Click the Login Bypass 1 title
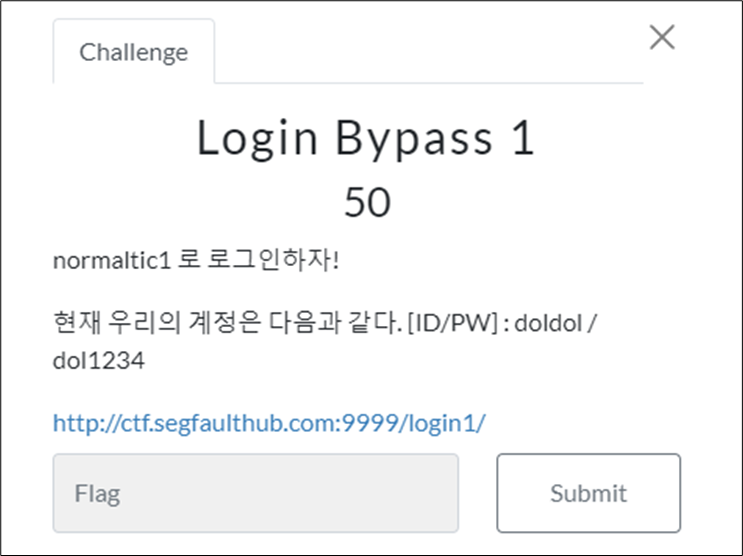Screen dimensions: 743x556 coord(366,138)
